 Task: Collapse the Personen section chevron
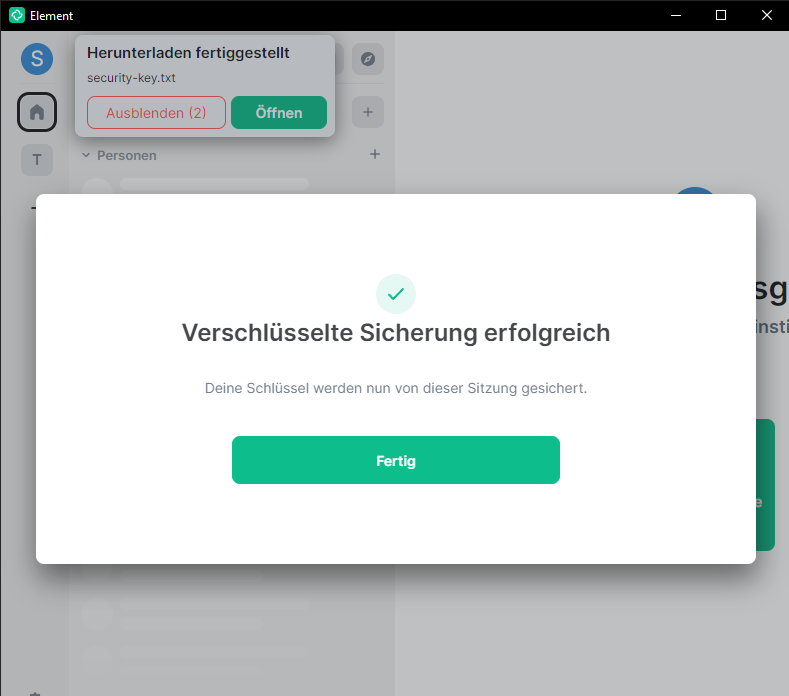86,156
